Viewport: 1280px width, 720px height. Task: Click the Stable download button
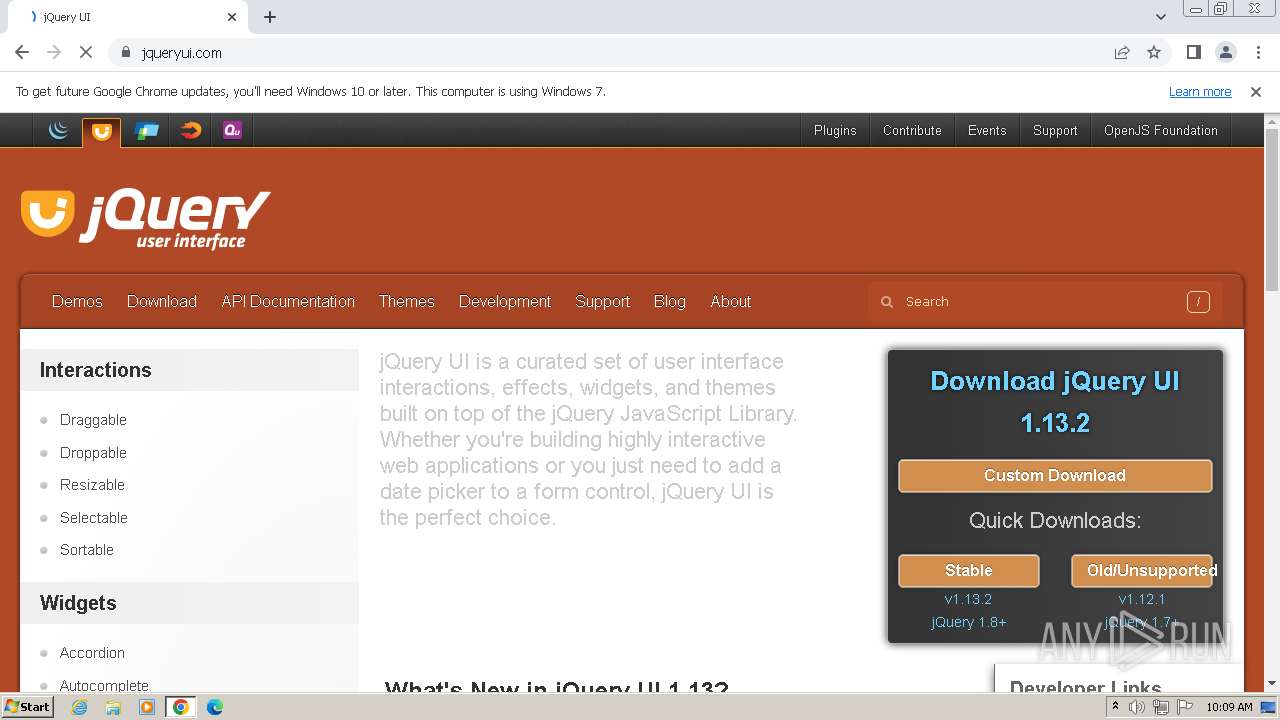(969, 570)
